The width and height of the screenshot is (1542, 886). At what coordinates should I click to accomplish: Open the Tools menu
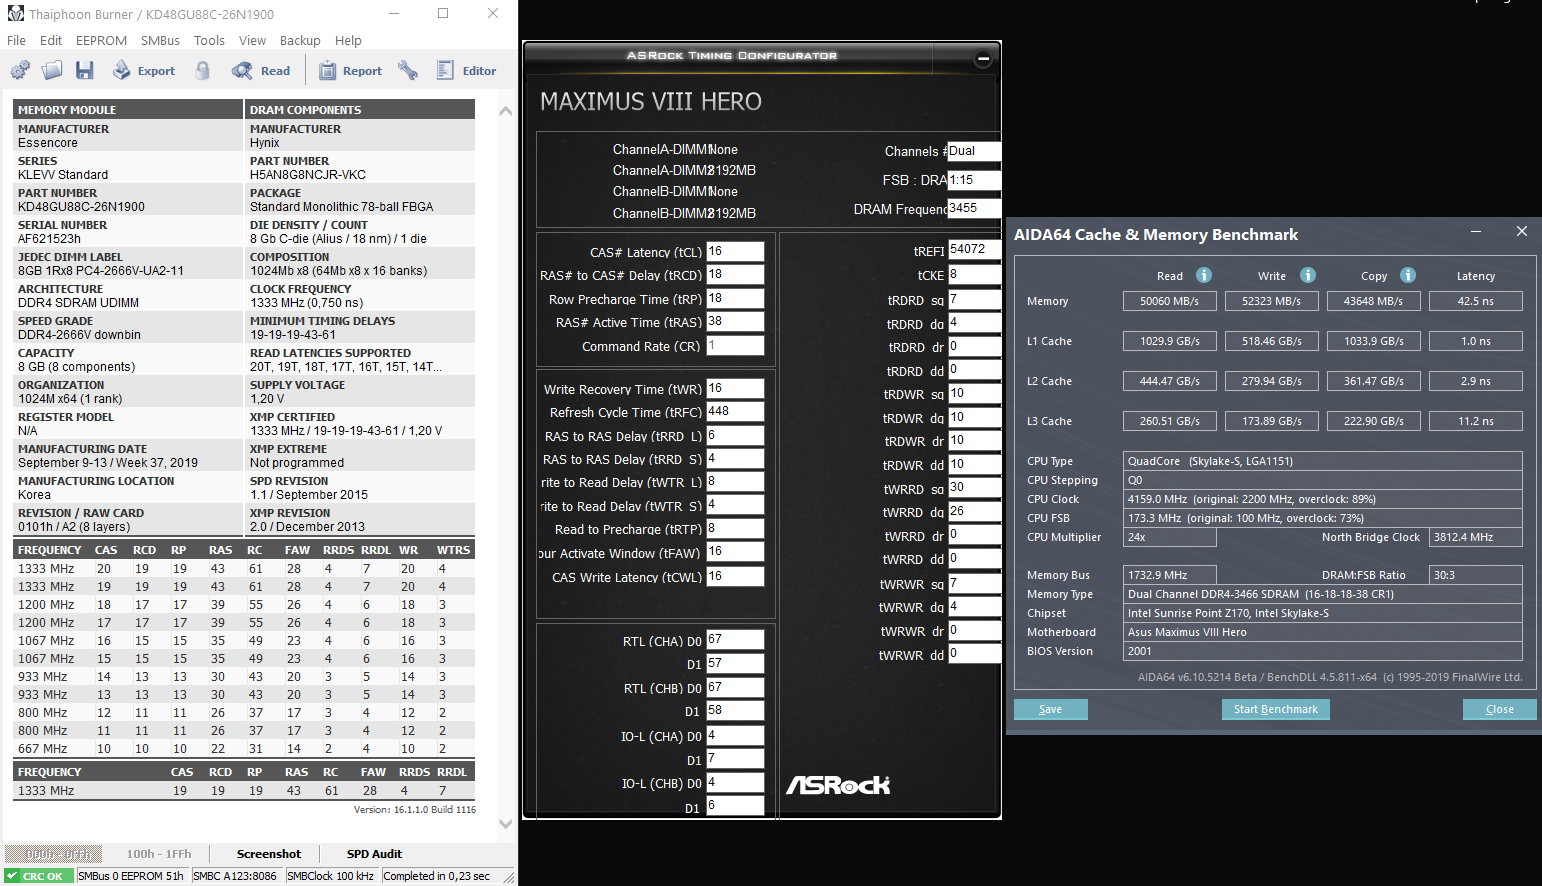209,40
